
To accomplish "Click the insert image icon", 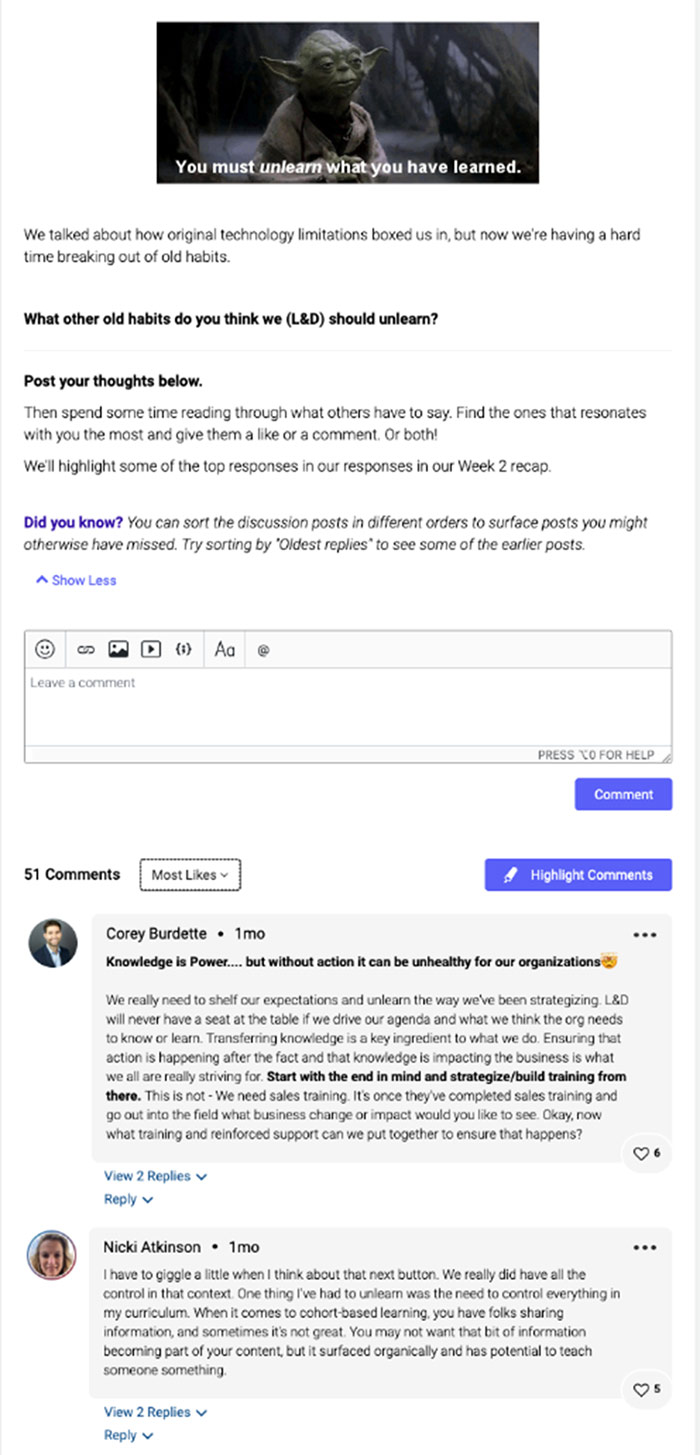I will [118, 649].
